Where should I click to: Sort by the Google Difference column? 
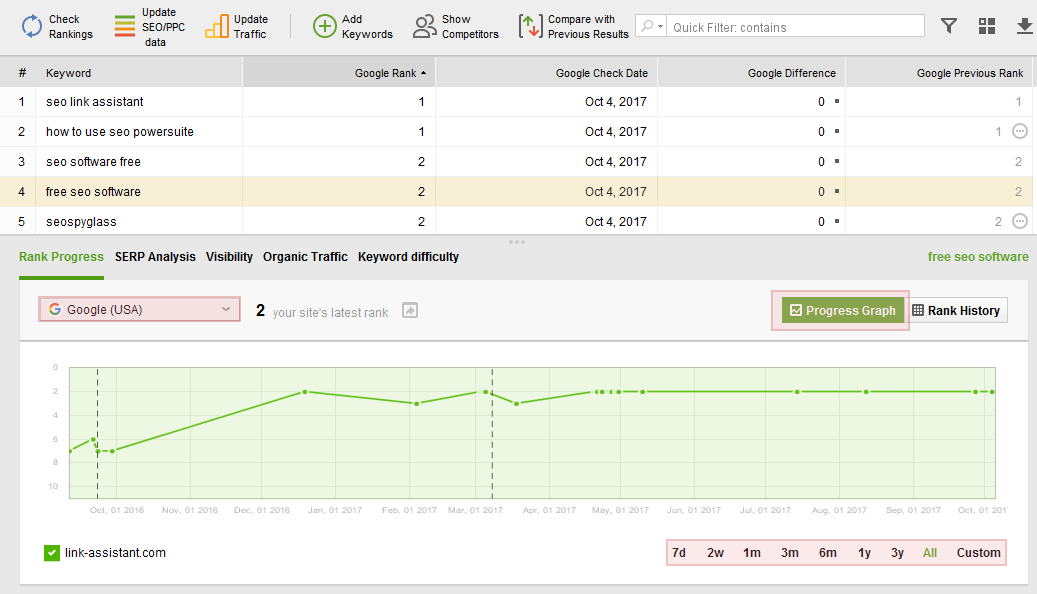(x=751, y=73)
